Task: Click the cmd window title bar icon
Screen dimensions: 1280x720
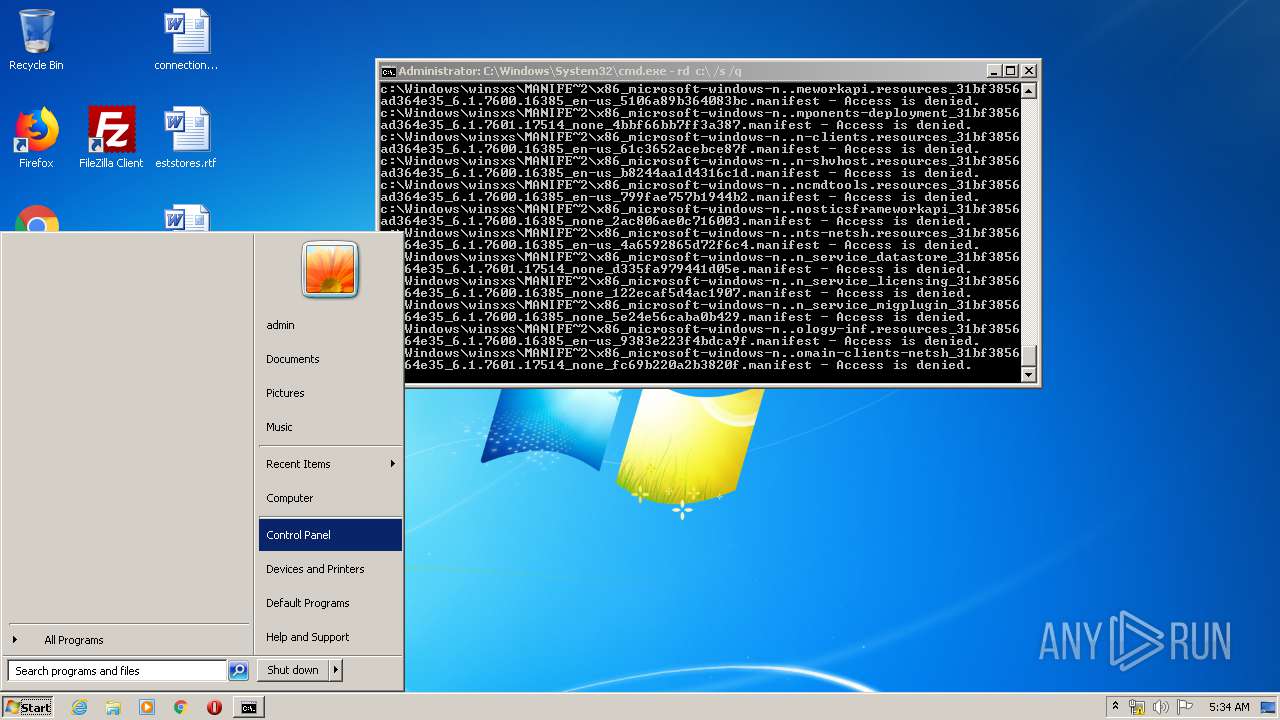Action: [x=388, y=71]
